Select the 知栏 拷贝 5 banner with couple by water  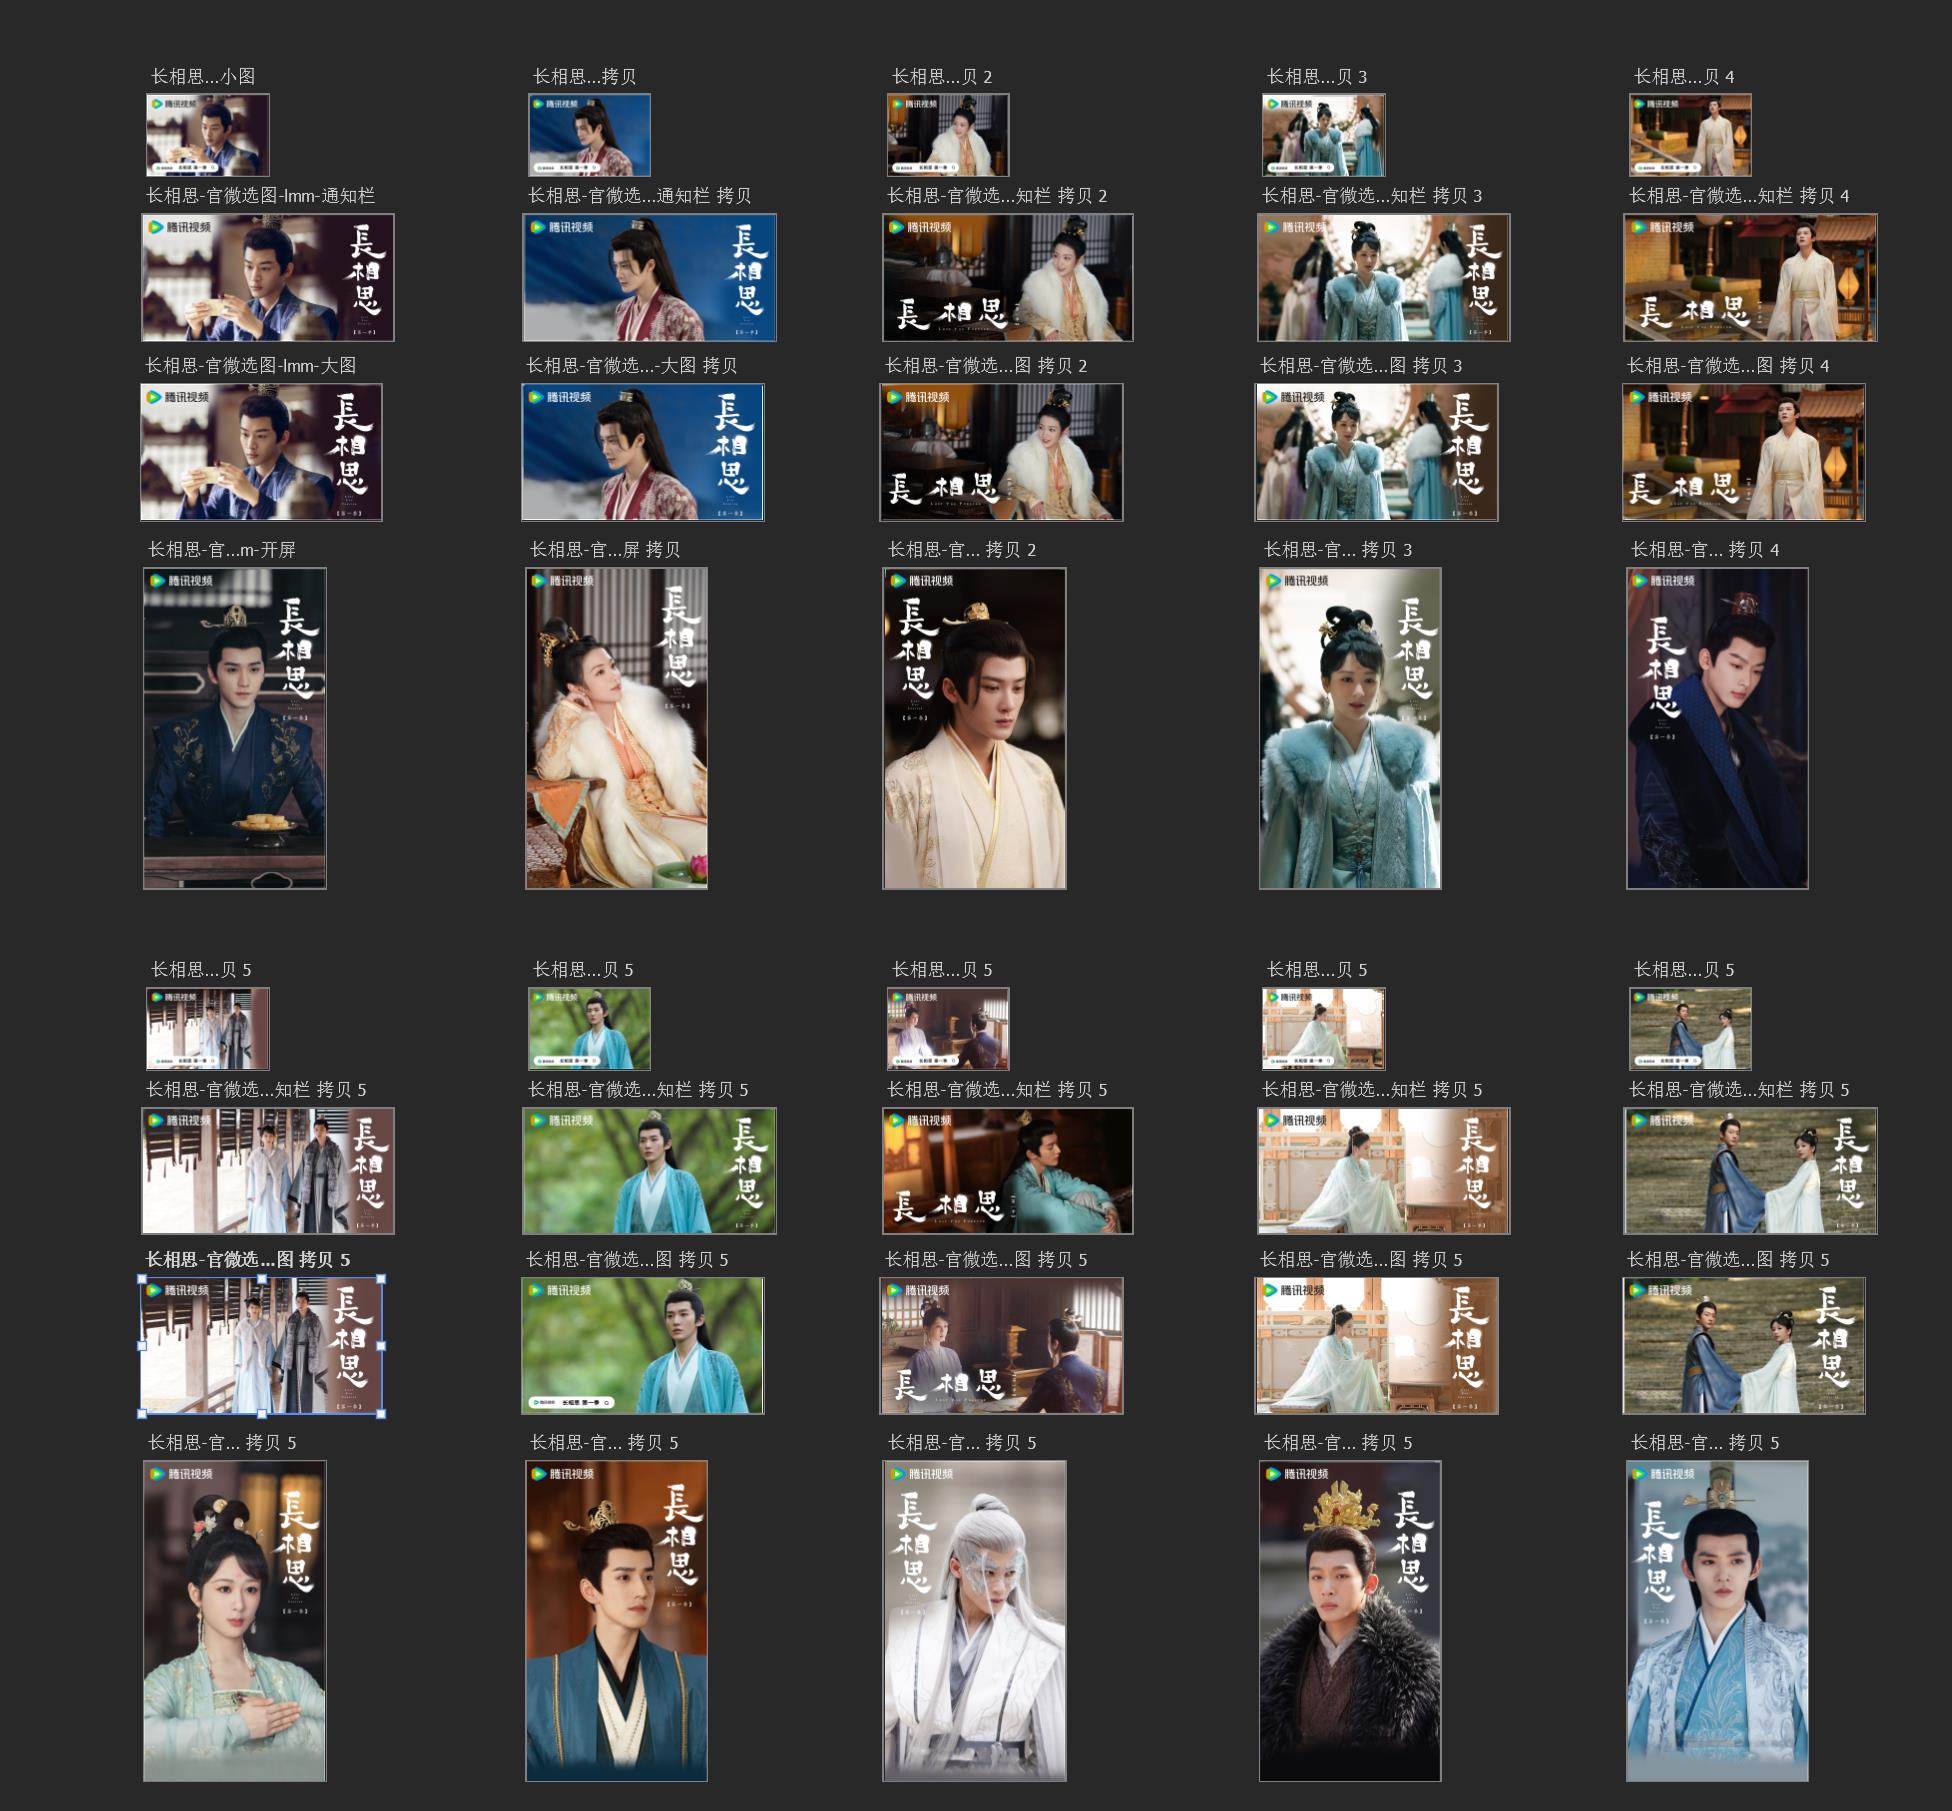click(x=1750, y=1171)
